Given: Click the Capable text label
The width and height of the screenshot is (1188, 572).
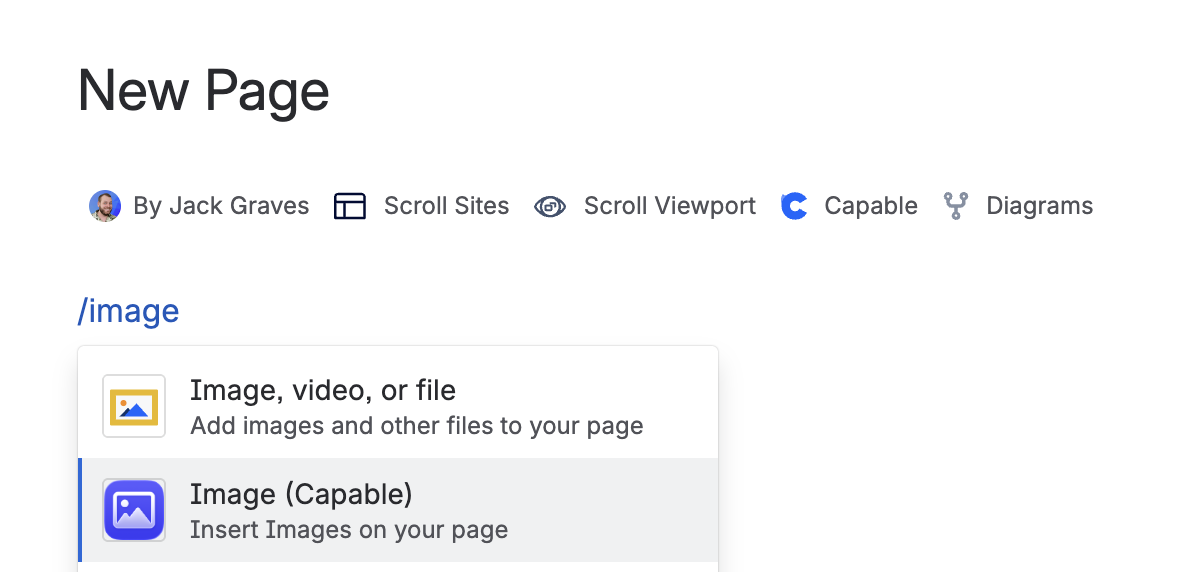Looking at the screenshot, I should pos(870,206).
